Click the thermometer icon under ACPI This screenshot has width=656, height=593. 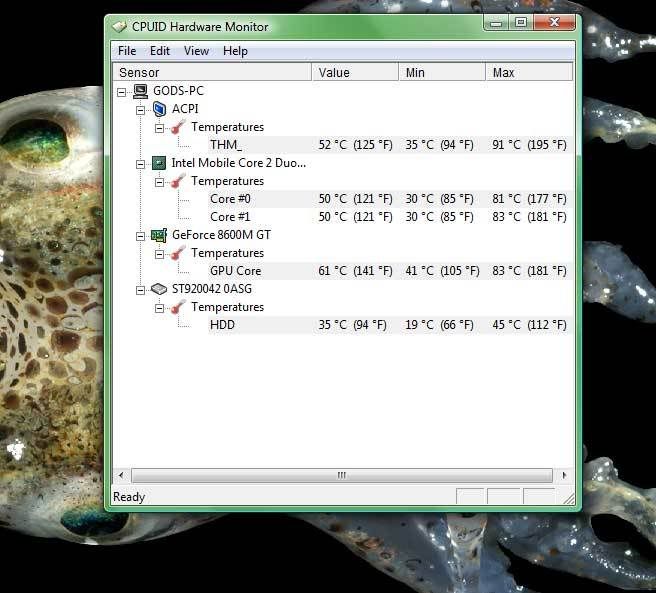tap(178, 127)
